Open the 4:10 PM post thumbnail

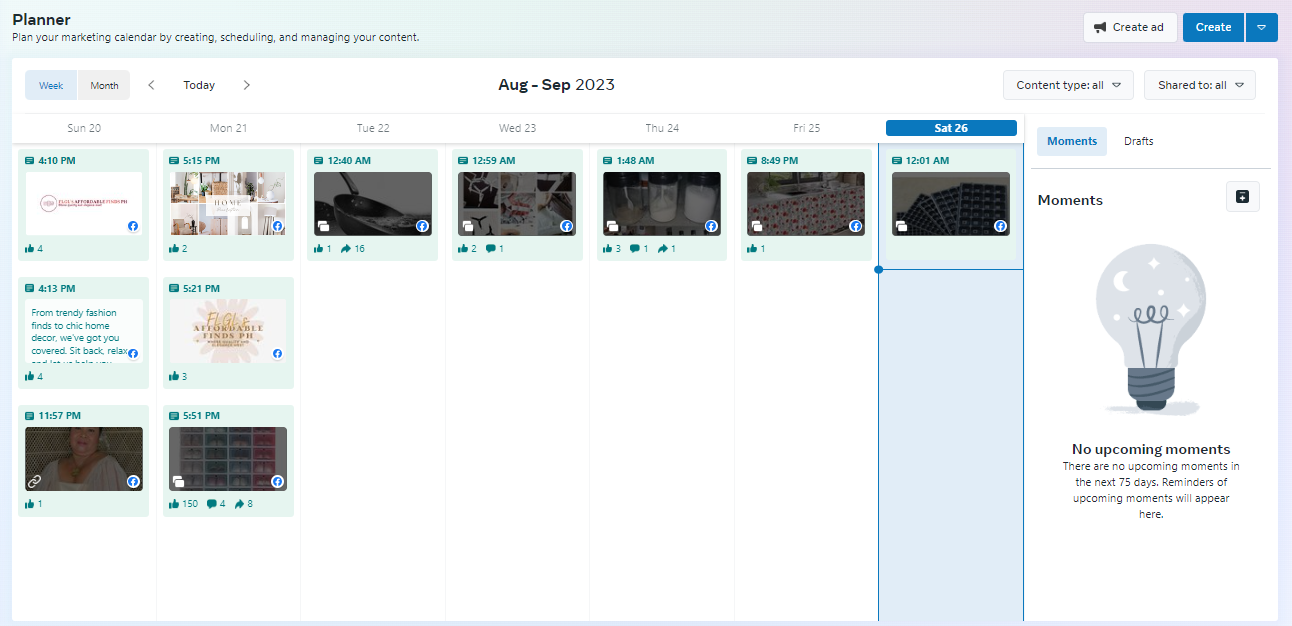[x=84, y=204]
